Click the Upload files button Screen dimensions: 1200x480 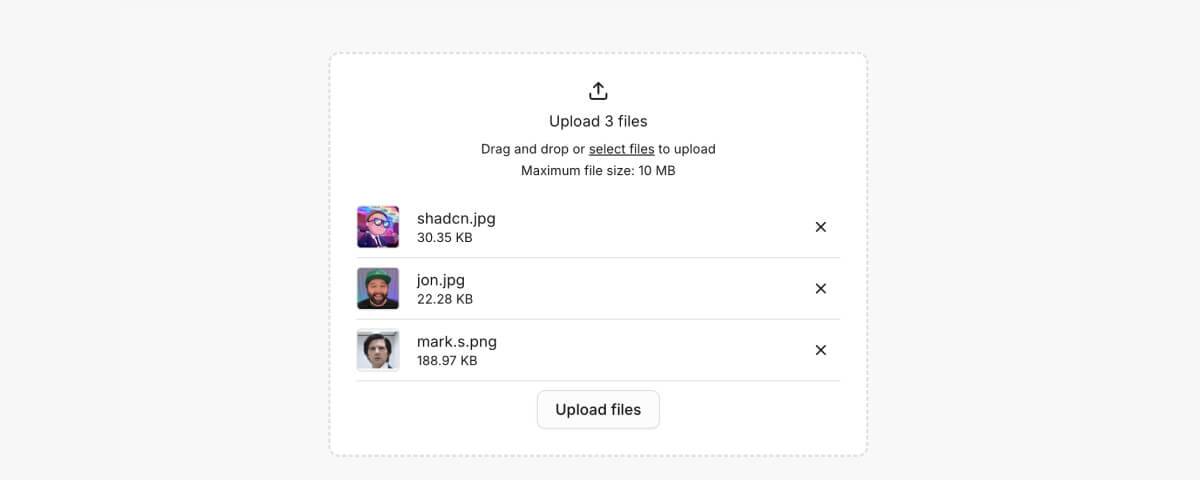coord(598,409)
